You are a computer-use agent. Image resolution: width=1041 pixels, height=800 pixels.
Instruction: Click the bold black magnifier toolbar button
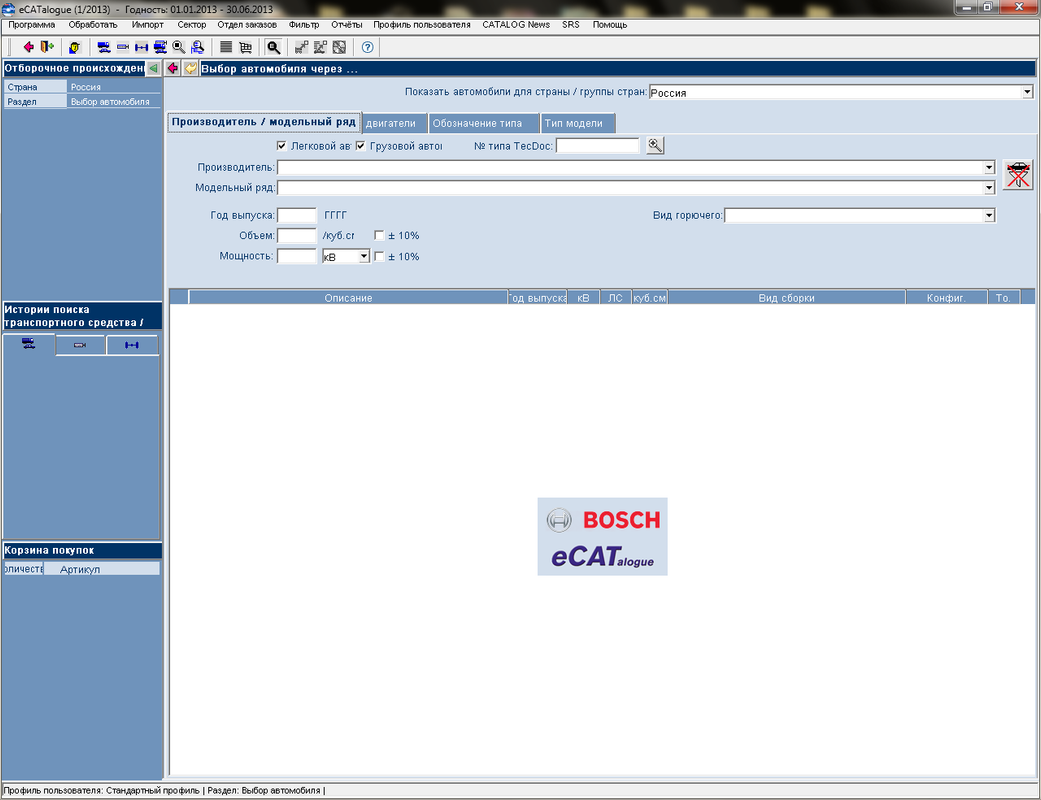273,47
